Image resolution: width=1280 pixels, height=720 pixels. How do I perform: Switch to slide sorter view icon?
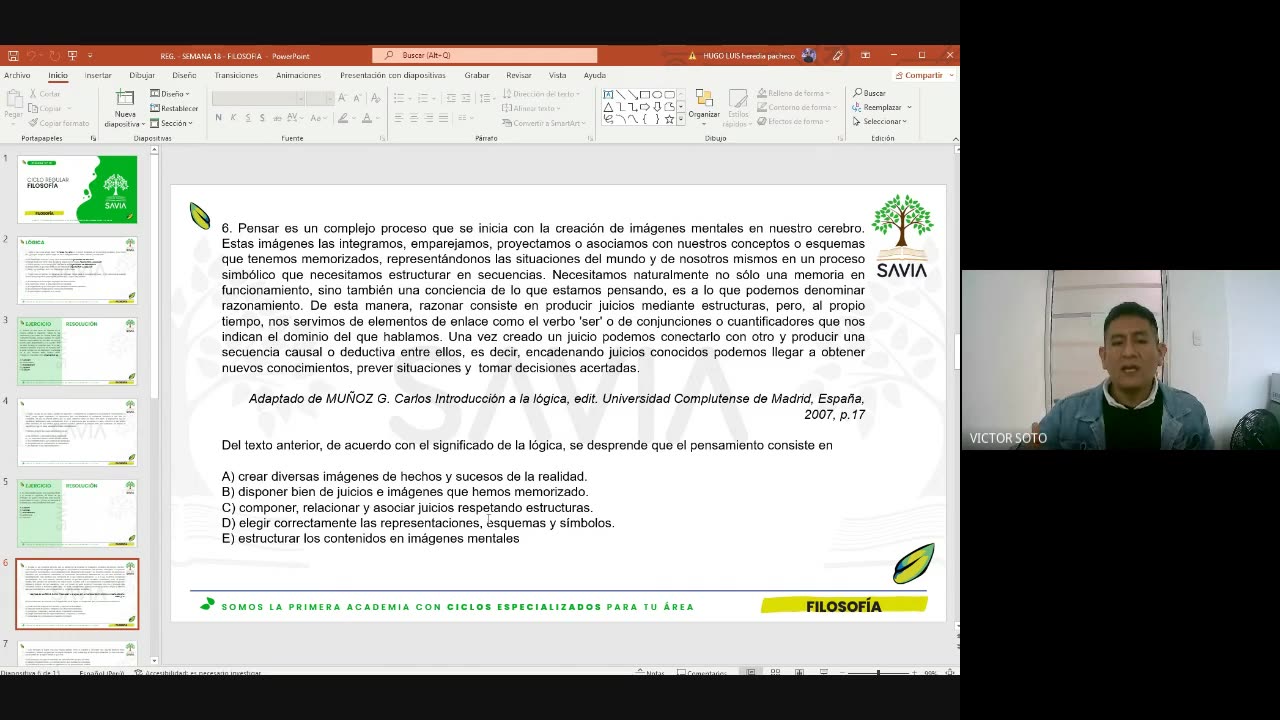775,673
